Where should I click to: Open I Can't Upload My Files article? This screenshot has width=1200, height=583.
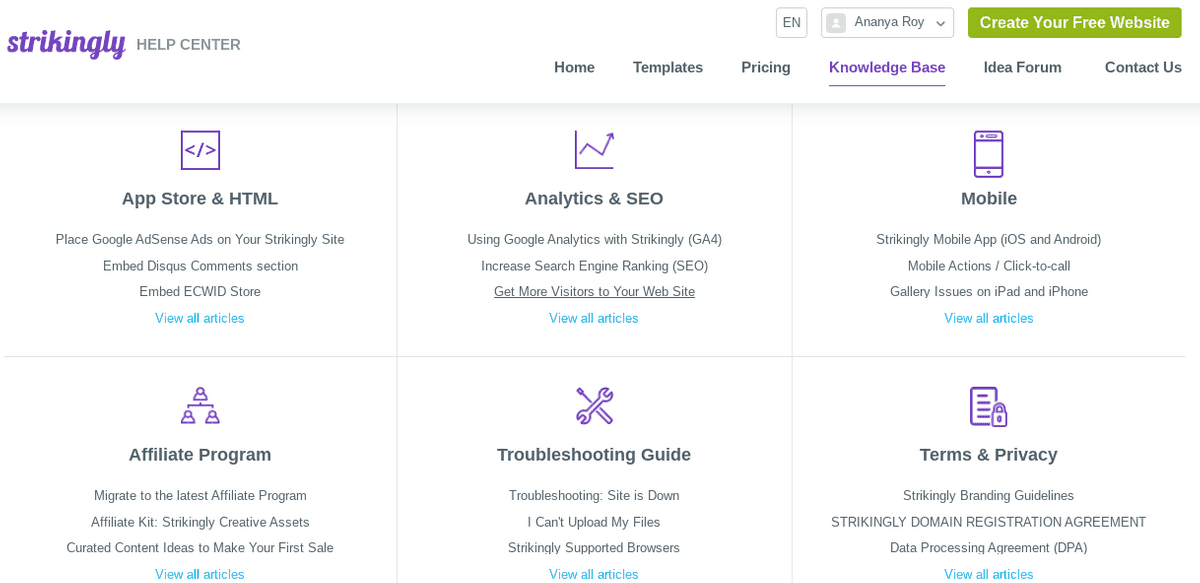pyautogui.click(x=594, y=522)
